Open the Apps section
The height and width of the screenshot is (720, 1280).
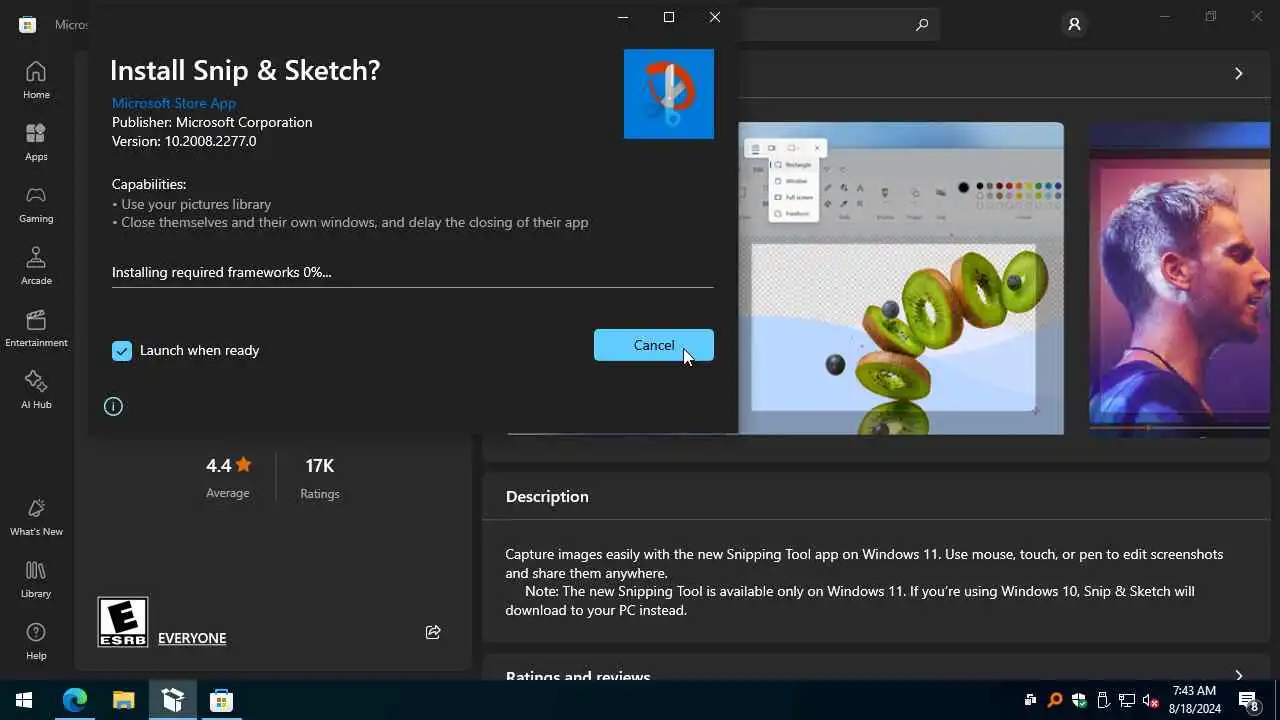(36, 142)
